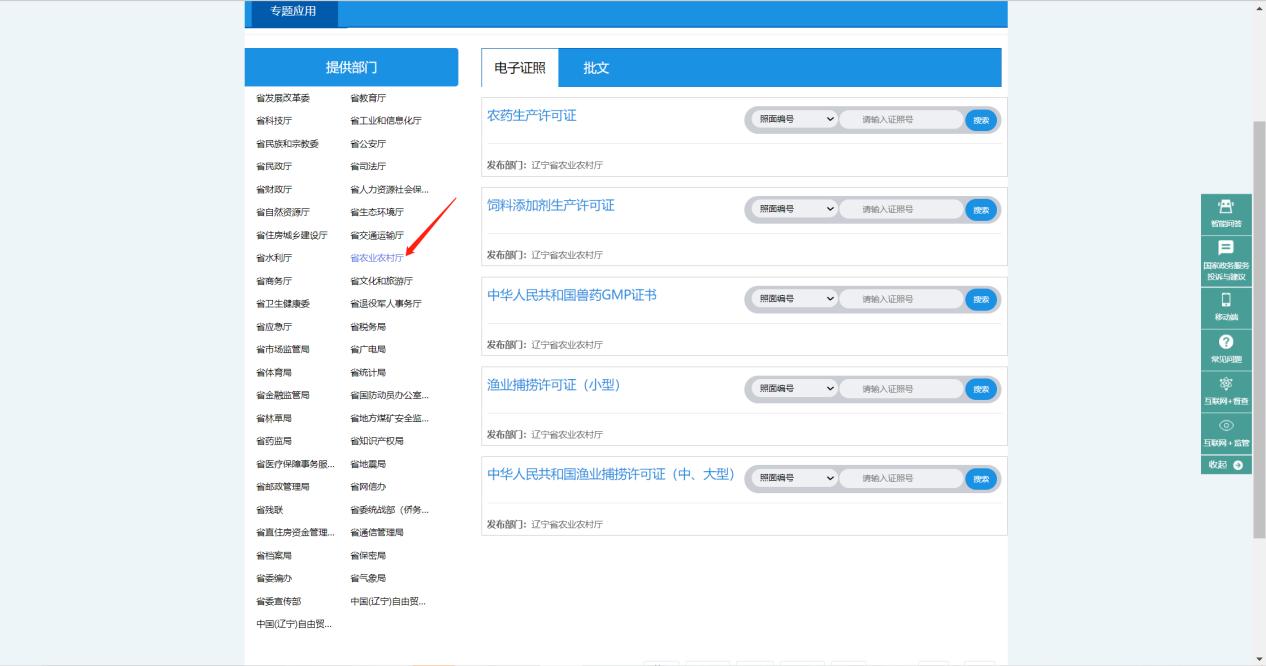Select the 电子证照 tab
1266x666 pixels.
pyautogui.click(x=520, y=68)
